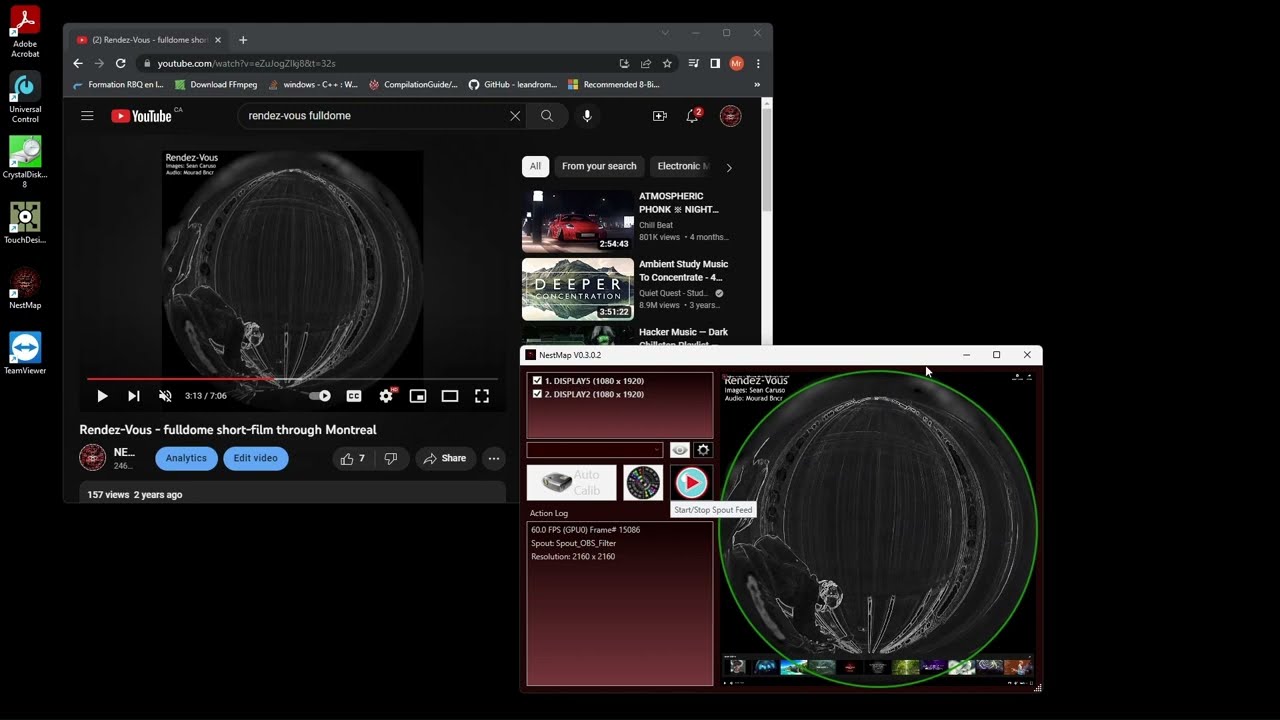Viewport: 1280px width, 720px height.
Task: Enter full screen on the video
Action: tap(482, 396)
